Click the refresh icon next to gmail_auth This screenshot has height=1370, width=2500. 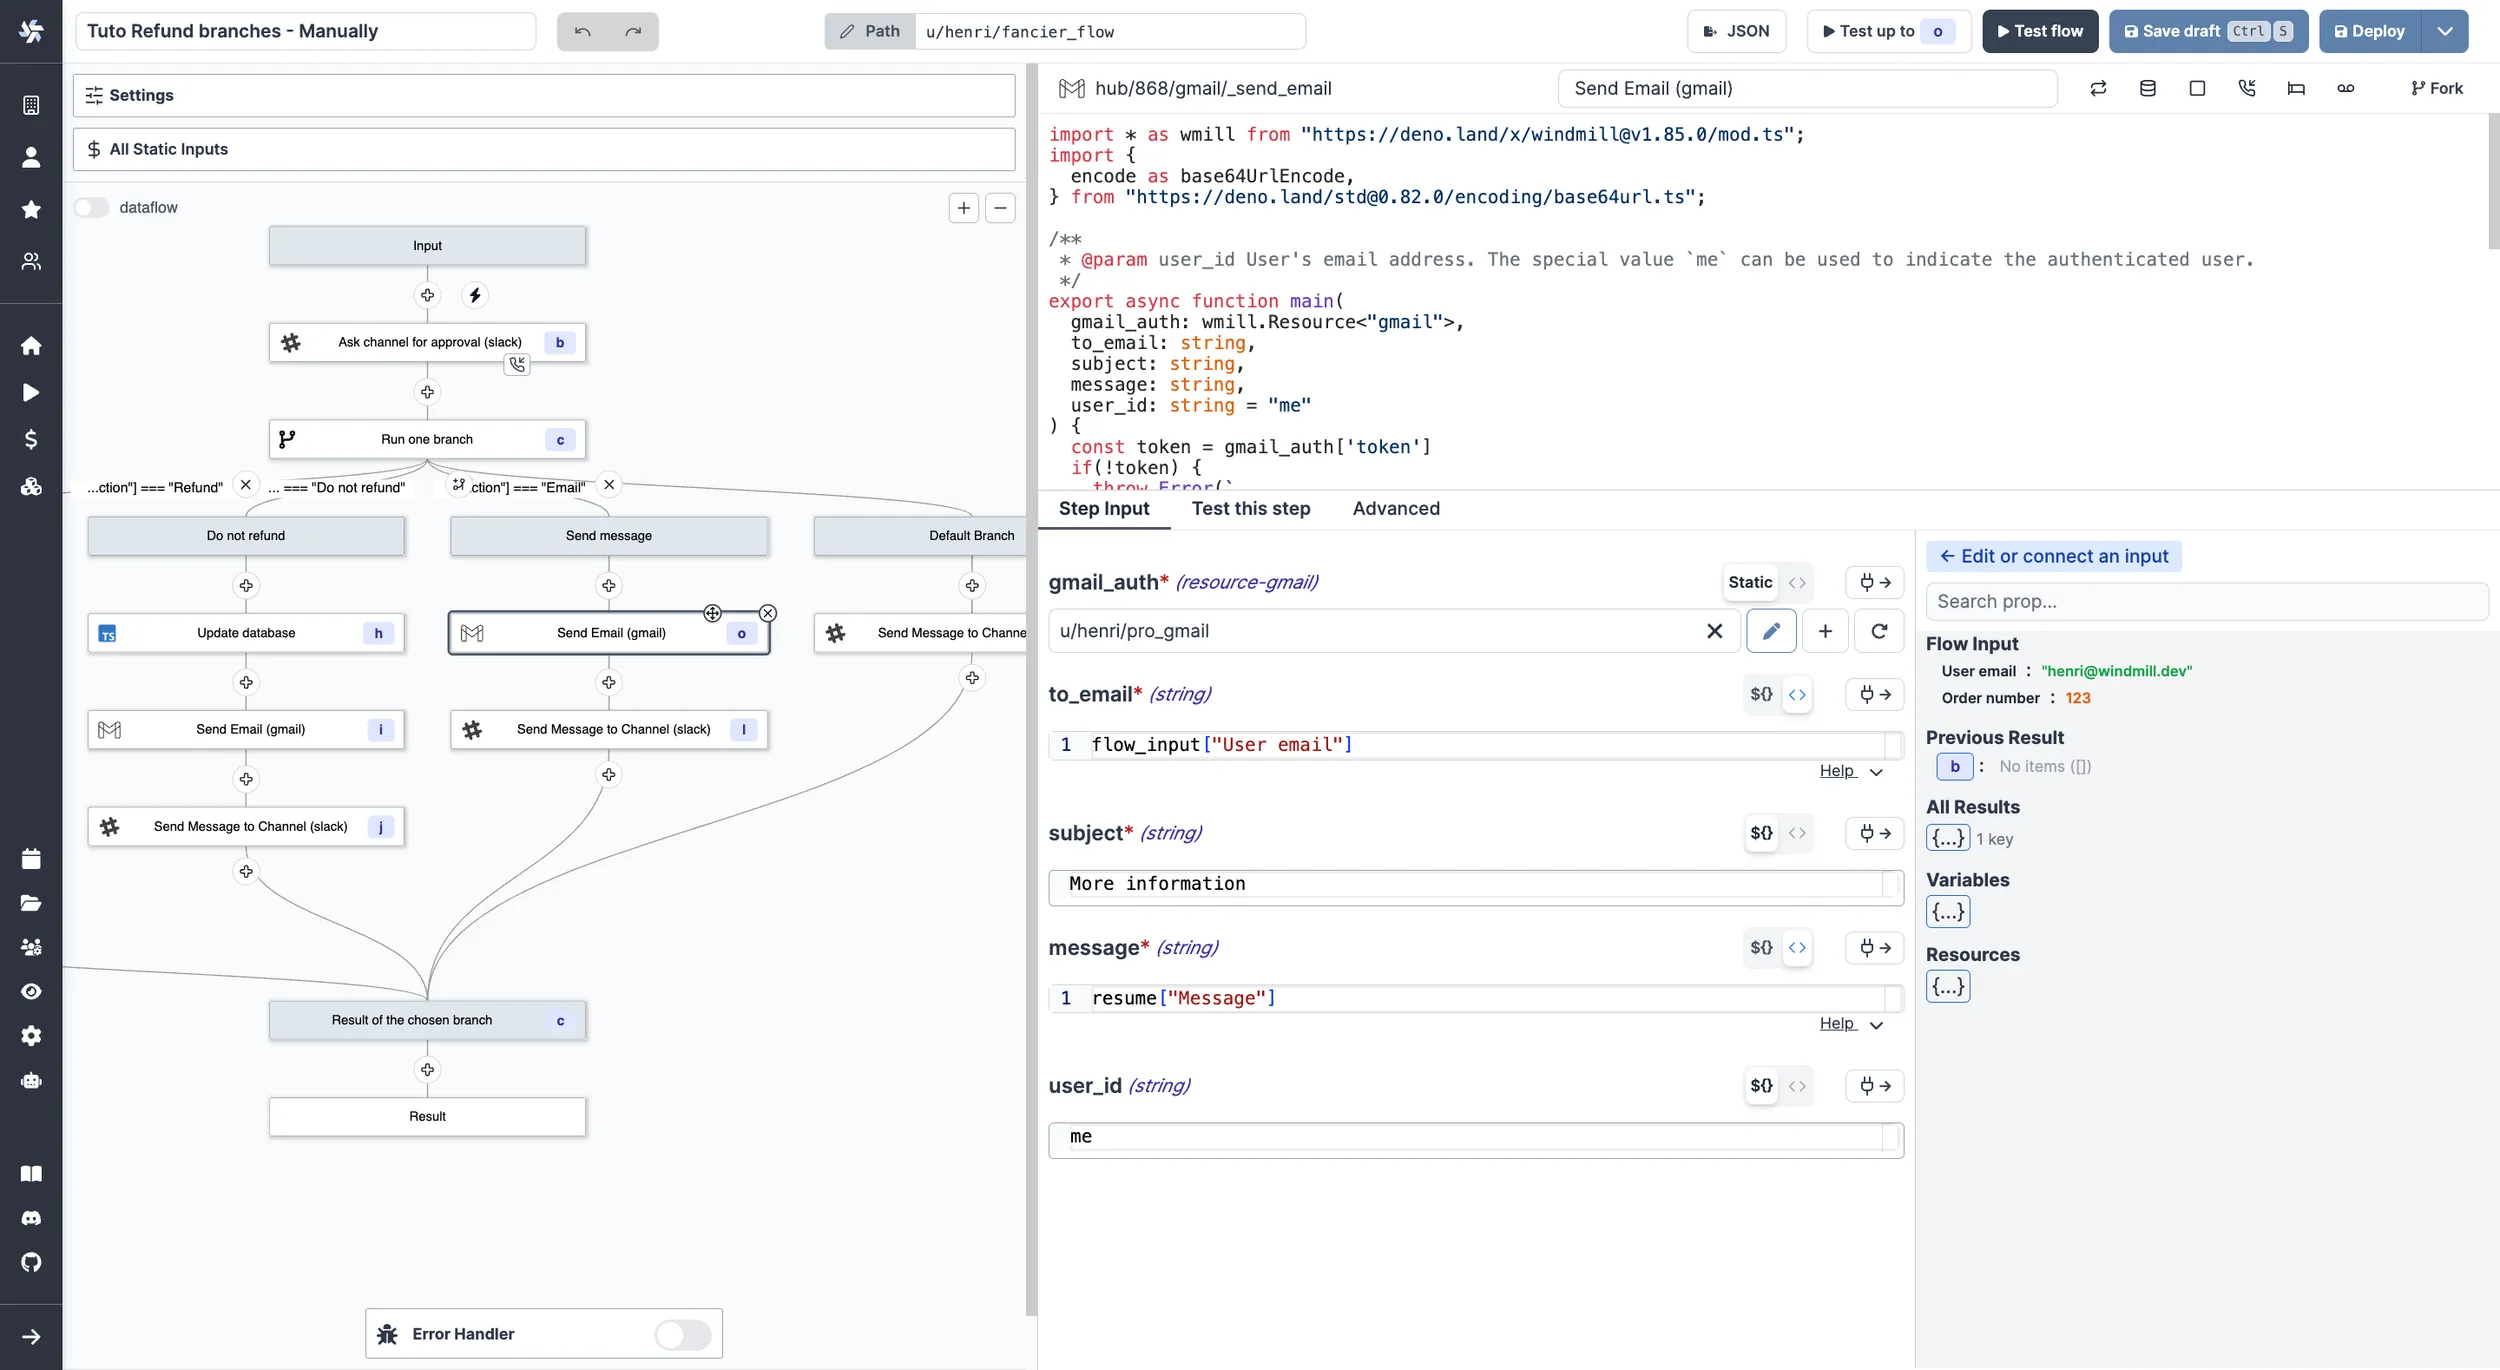(x=1878, y=631)
